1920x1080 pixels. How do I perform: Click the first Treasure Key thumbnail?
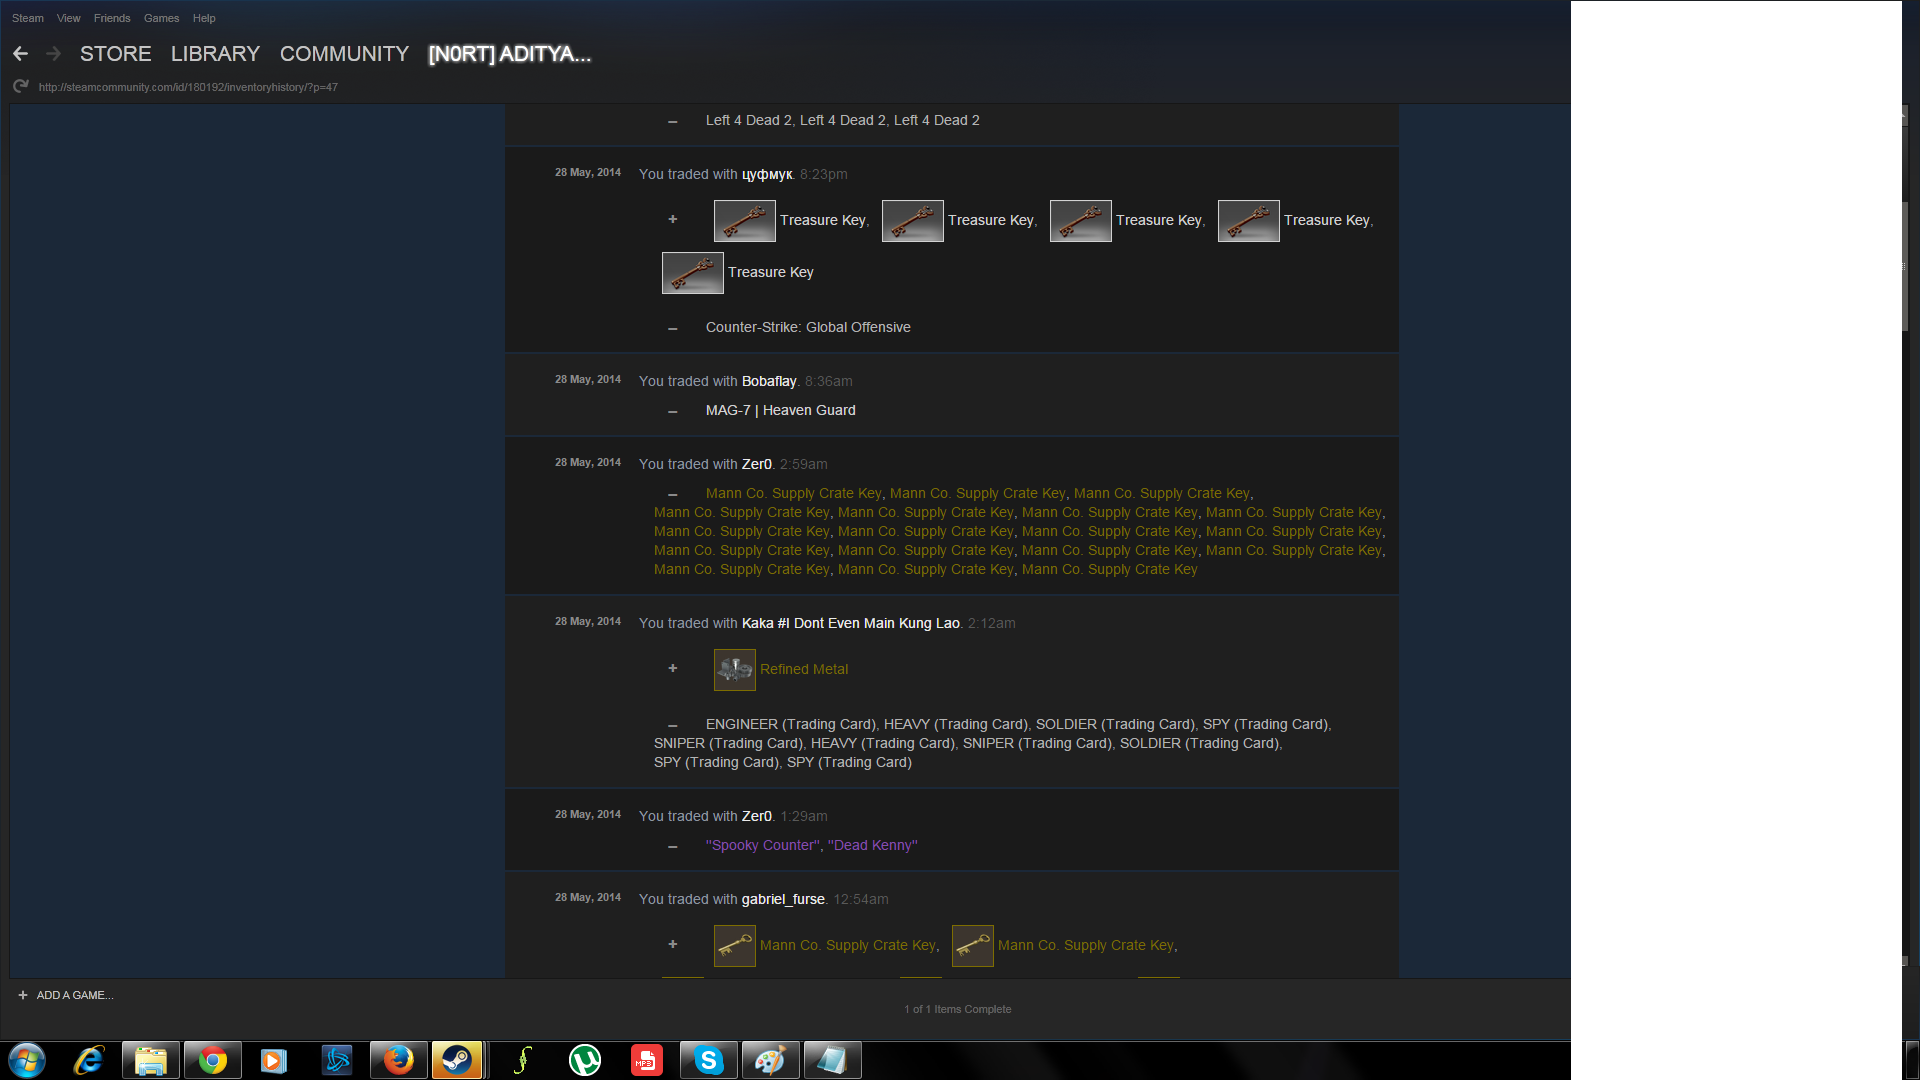tap(744, 221)
